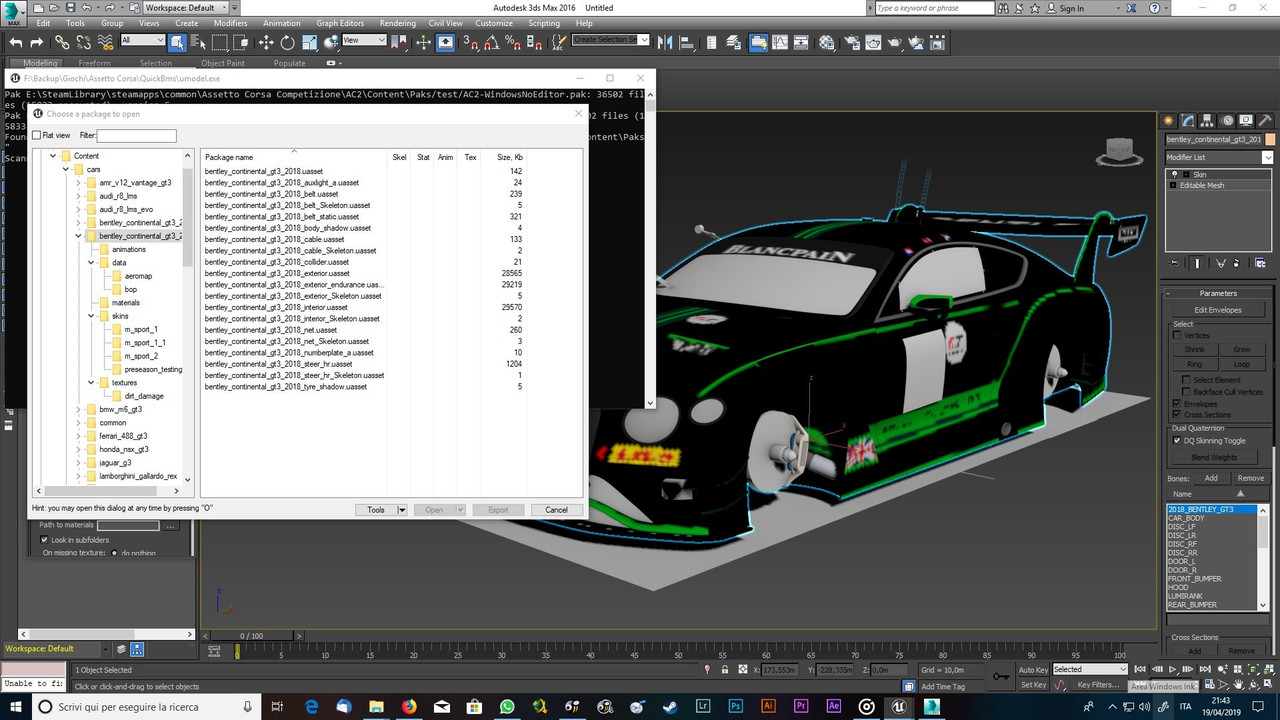Open the Modifiers menu

(x=230, y=23)
